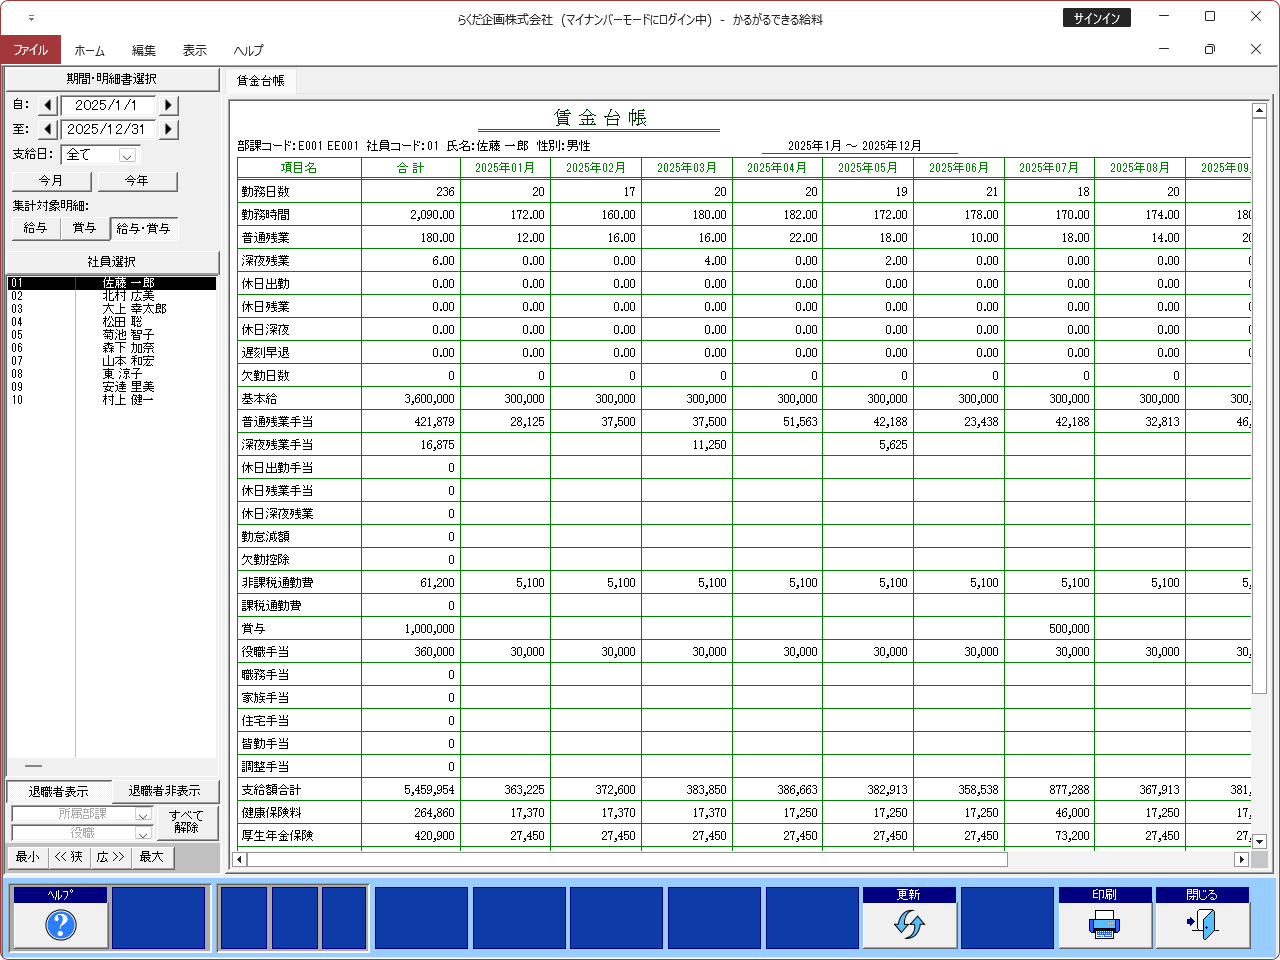This screenshot has height=960, width=1280.
Task: Step the 至 end date backward
Action: [48, 129]
